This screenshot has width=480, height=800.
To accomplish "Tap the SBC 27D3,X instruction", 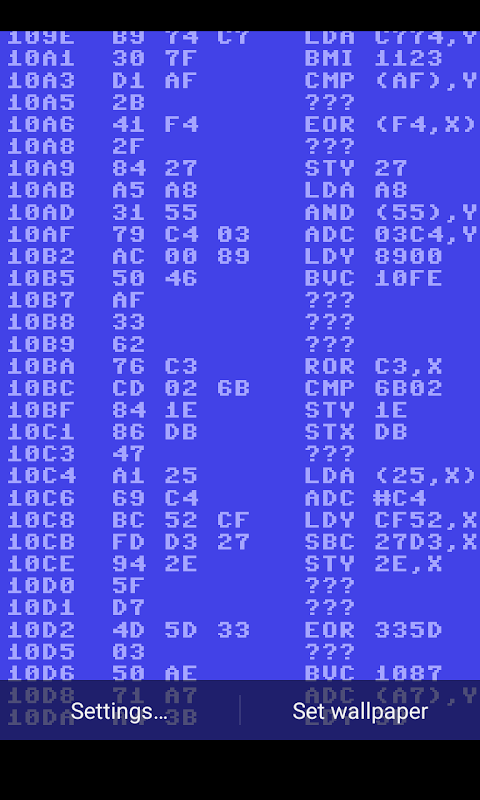I will point(391,542).
